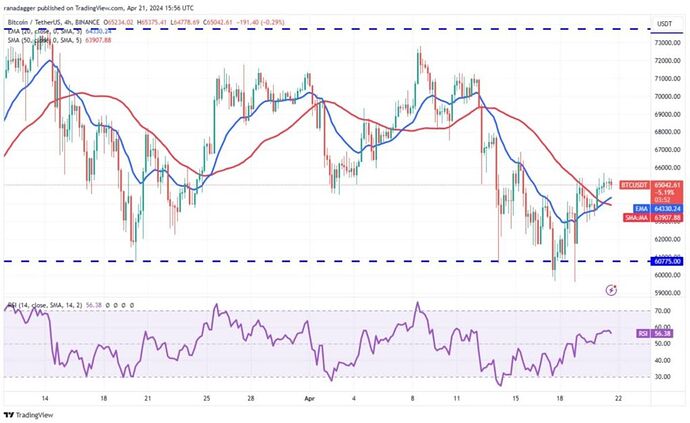Click the 25 label on the date axis
The width and height of the screenshot is (690, 423).
pos(207,399)
